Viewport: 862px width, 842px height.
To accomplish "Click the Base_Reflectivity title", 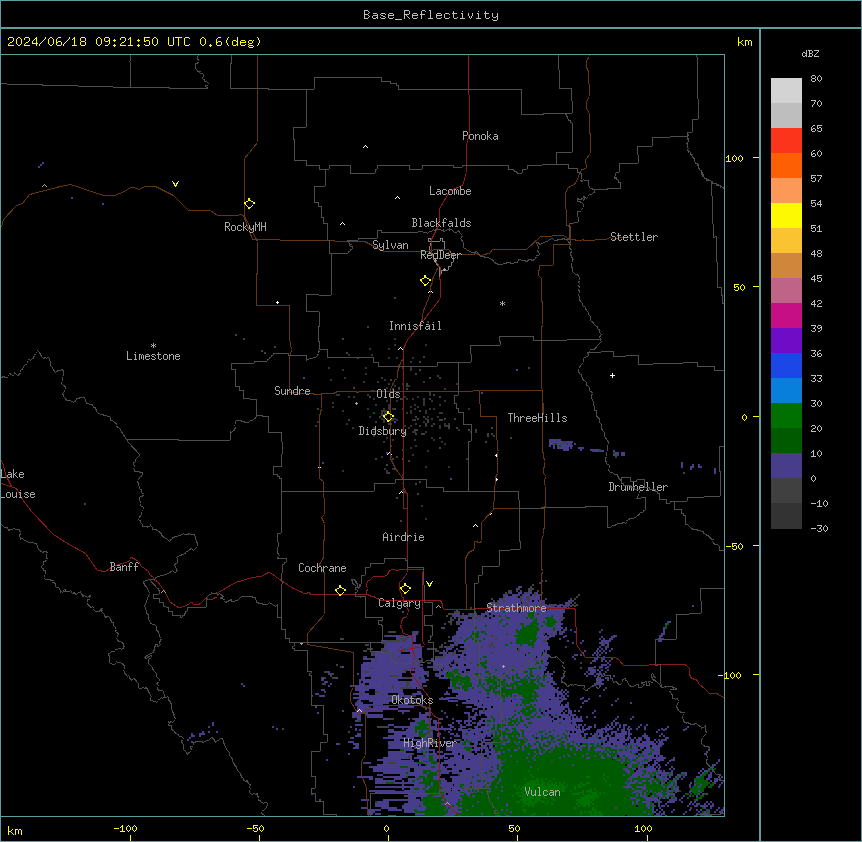I will point(431,15).
